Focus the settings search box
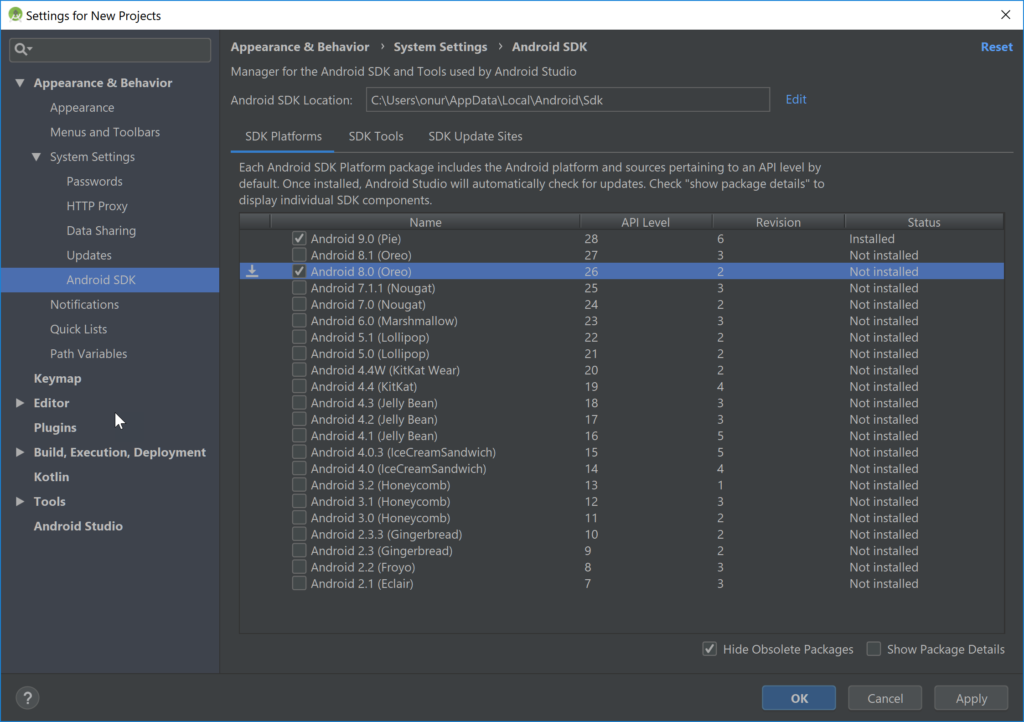The image size is (1024, 722). click(110, 49)
